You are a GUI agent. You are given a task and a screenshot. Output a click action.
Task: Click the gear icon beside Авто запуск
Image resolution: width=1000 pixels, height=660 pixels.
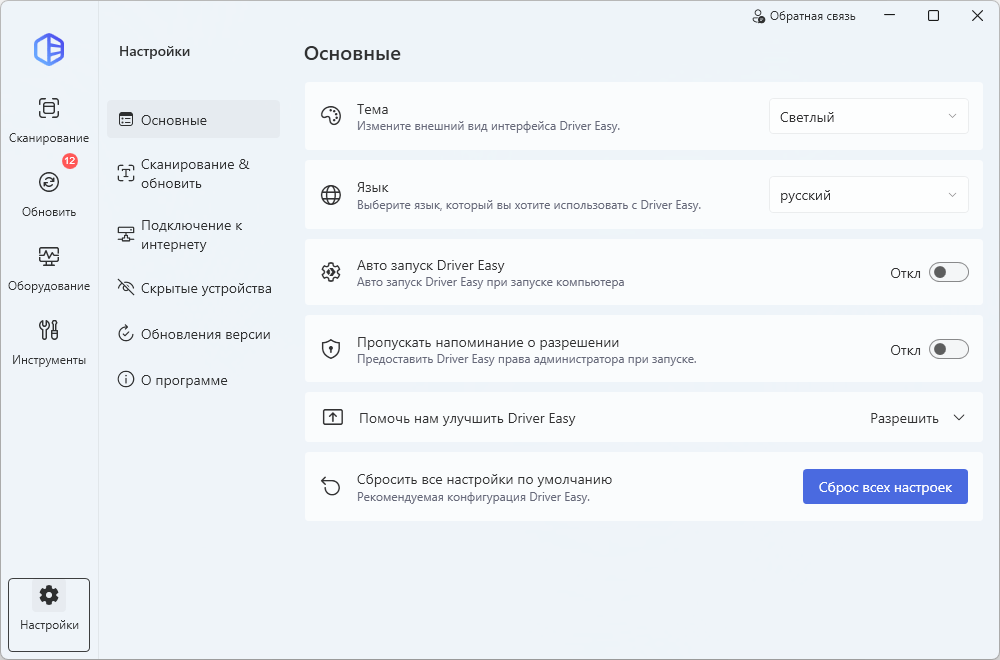coord(331,272)
